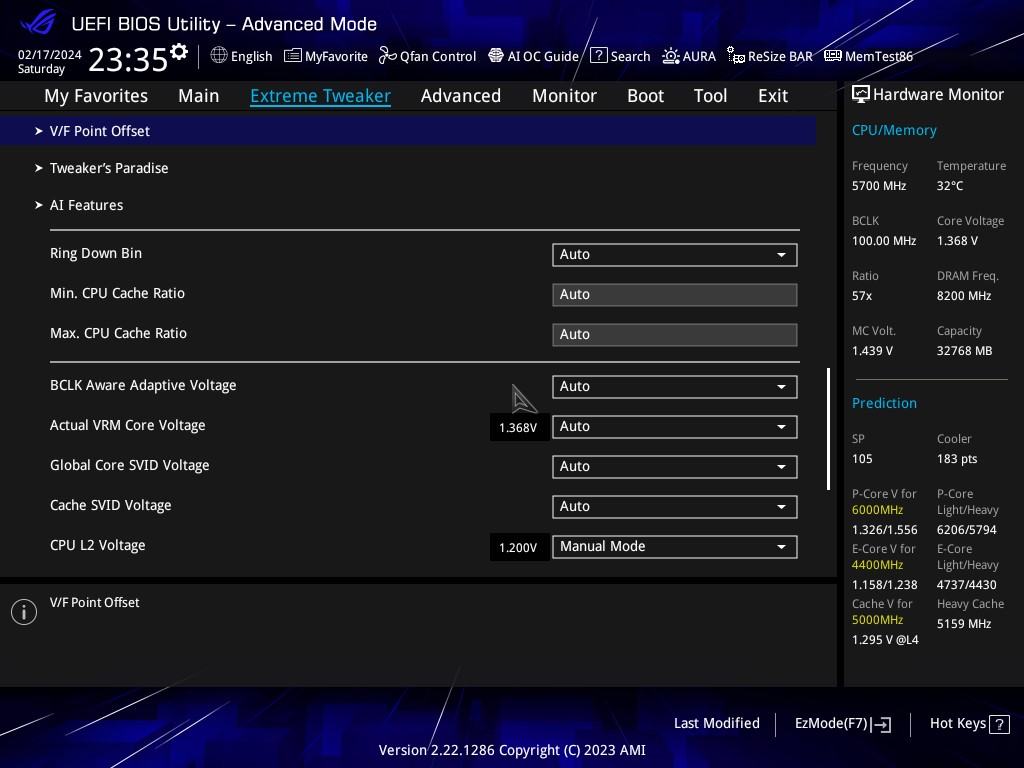Select the CPU L2 Voltage label

coord(98,545)
